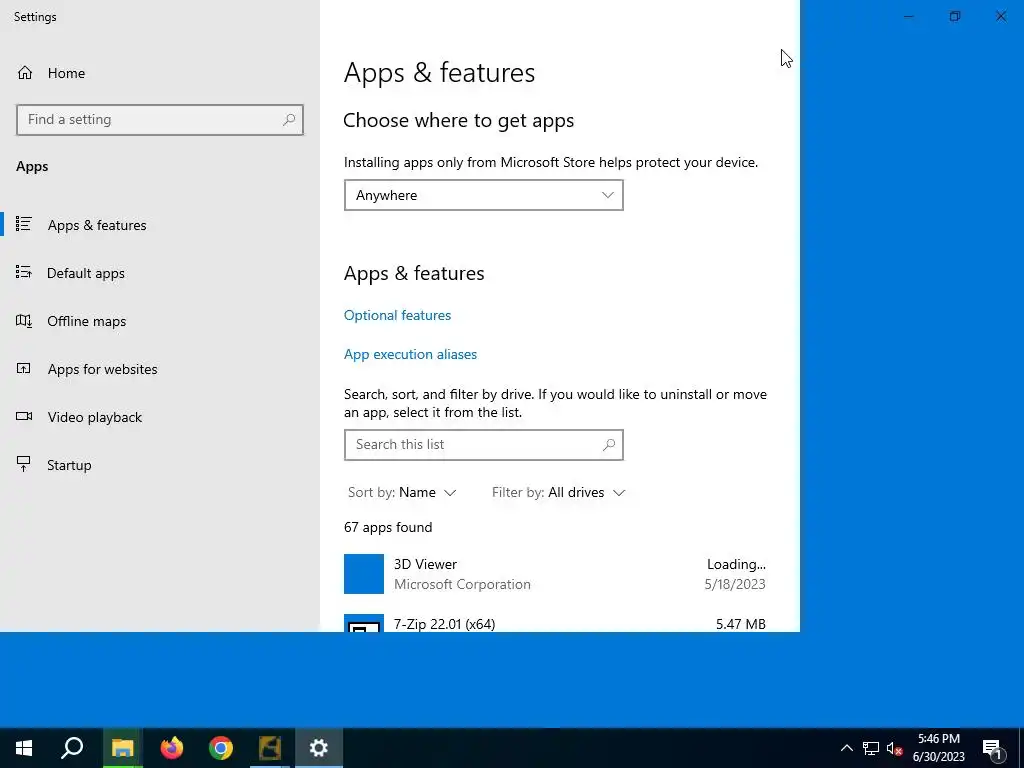
Task: Select the 7-Zip 22.01 (x64) entry
Action: coord(555,622)
